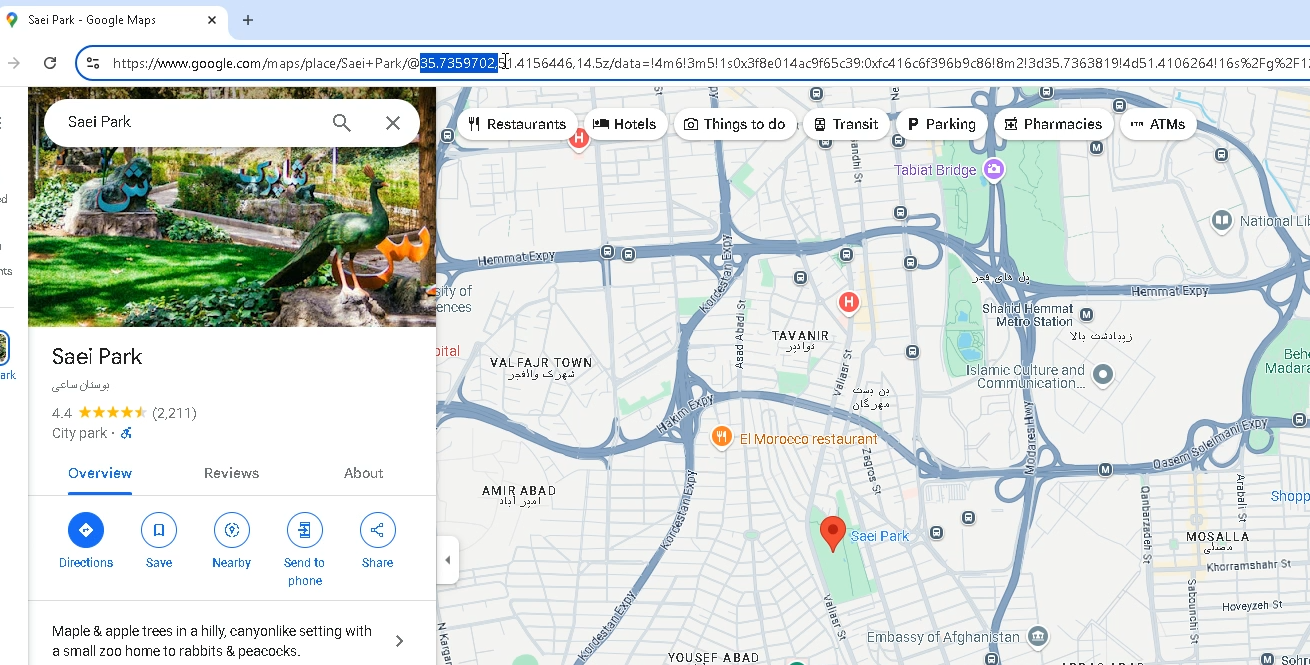Clear the Saei Park search query

pos(393,123)
